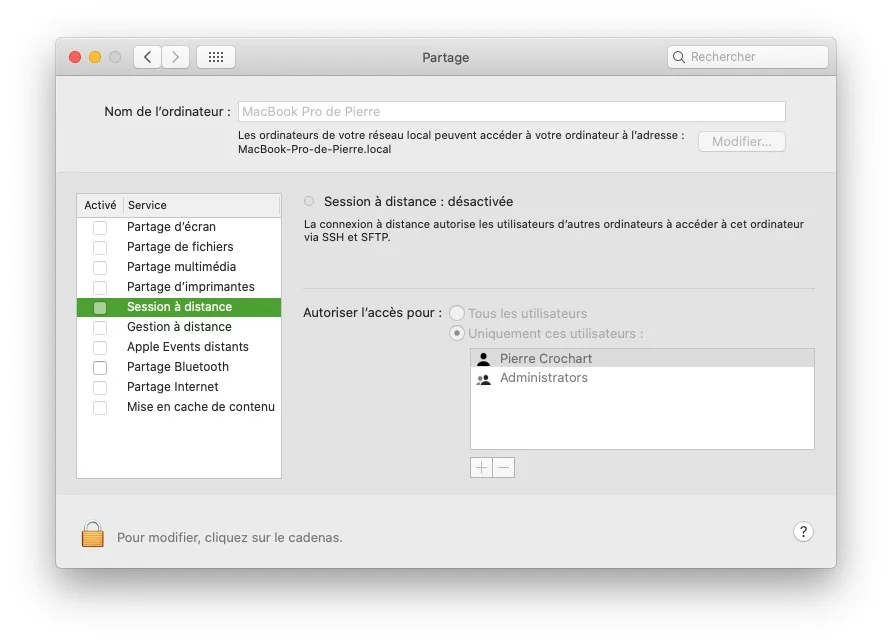Select Gestion à distance in service list
892x642 pixels.
pos(179,327)
